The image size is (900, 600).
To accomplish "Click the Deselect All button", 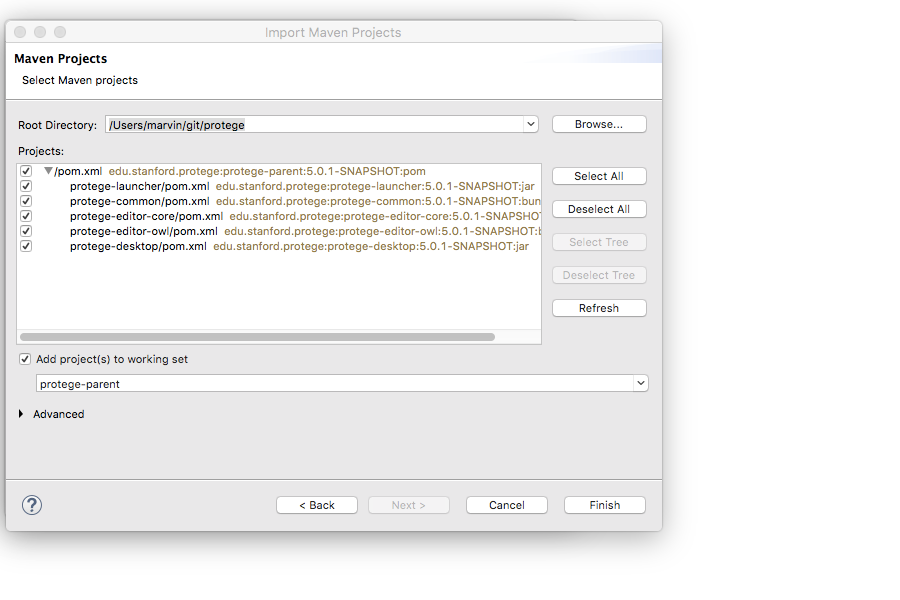I will coord(599,209).
